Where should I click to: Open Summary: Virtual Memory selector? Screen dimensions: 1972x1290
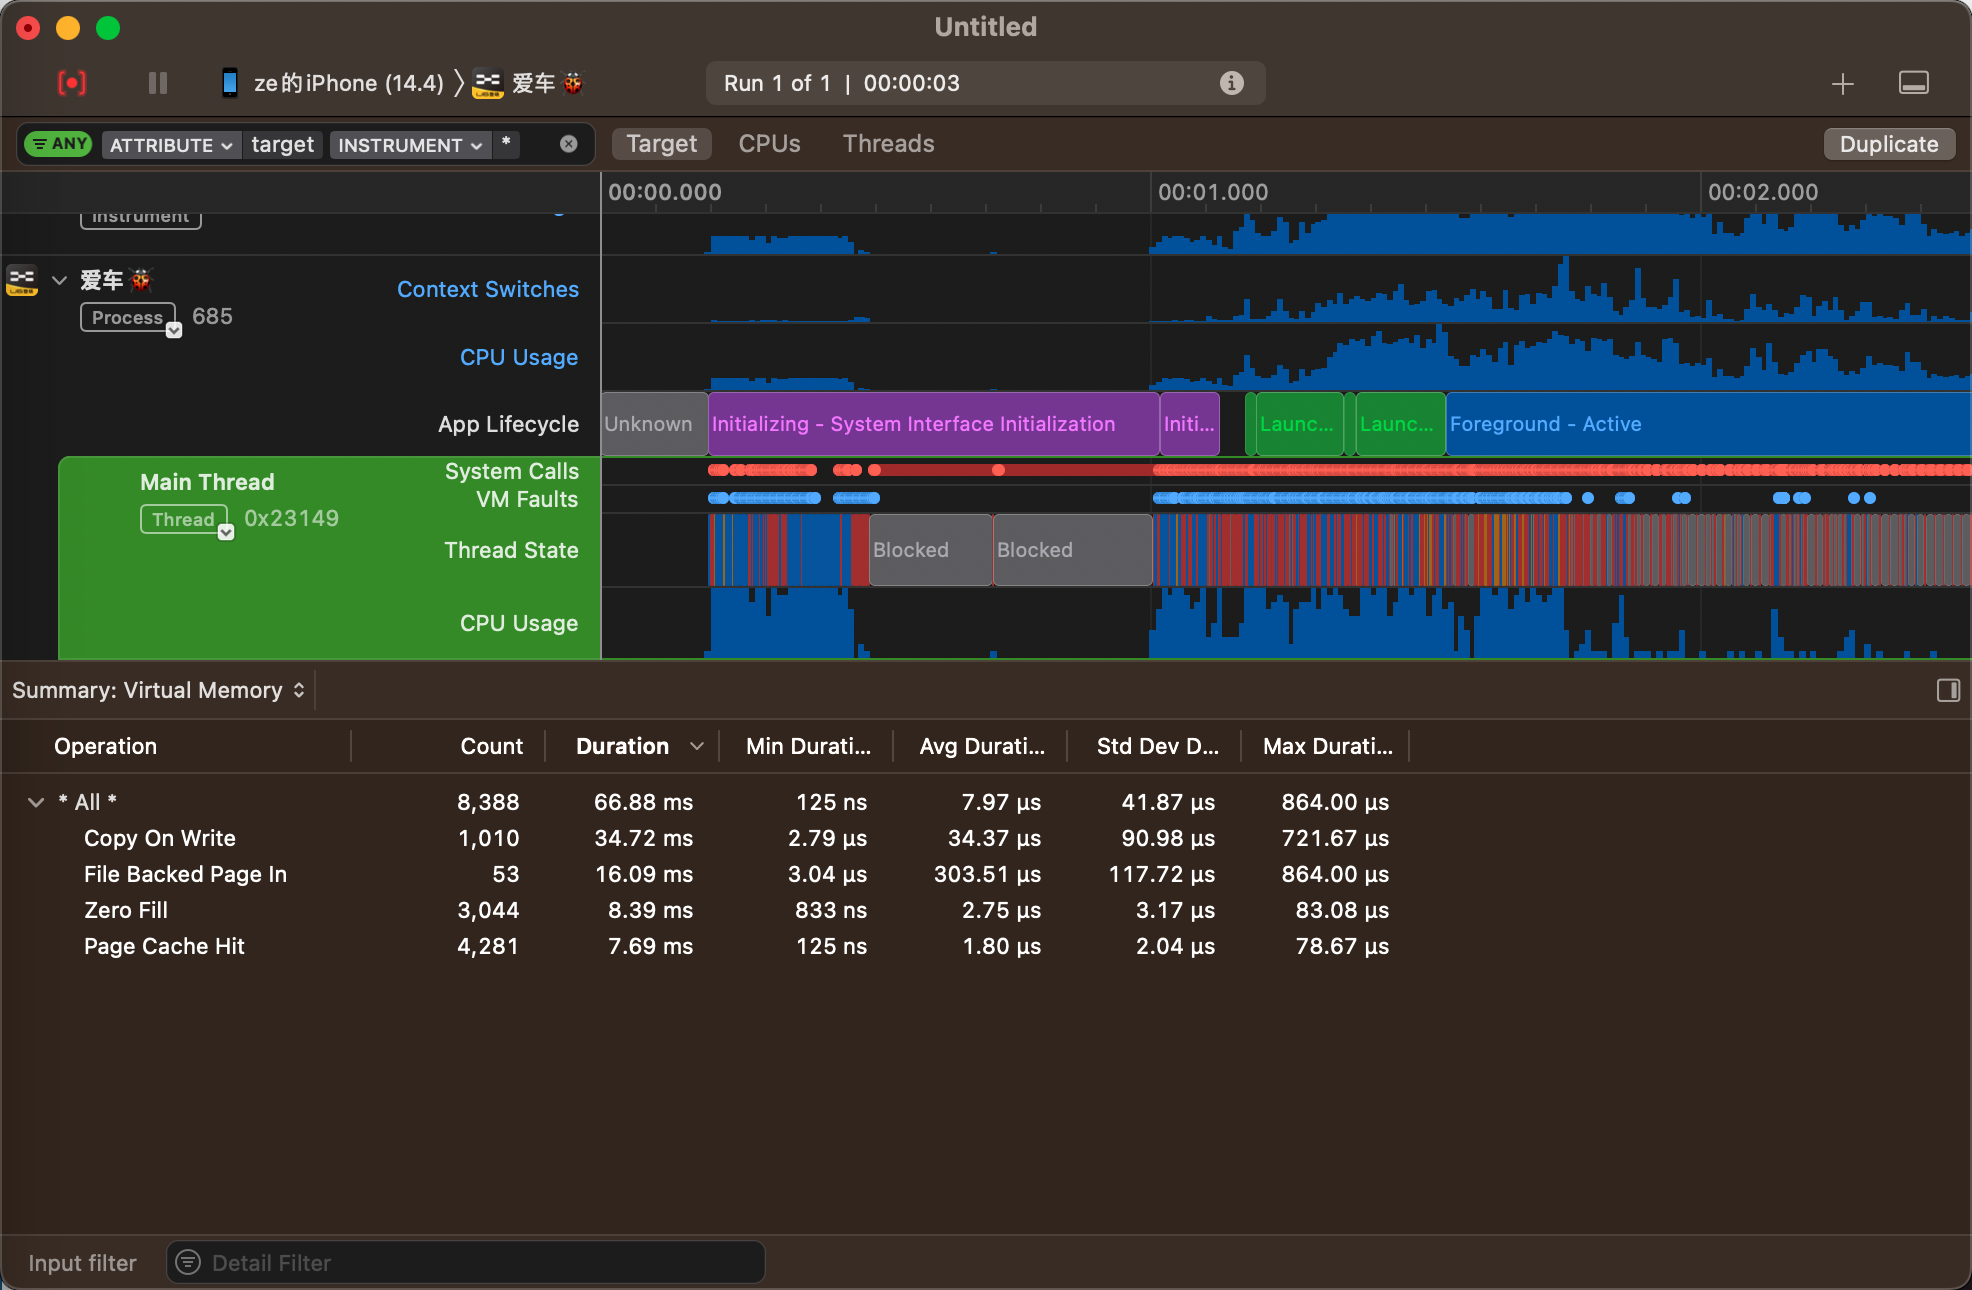click(x=158, y=690)
